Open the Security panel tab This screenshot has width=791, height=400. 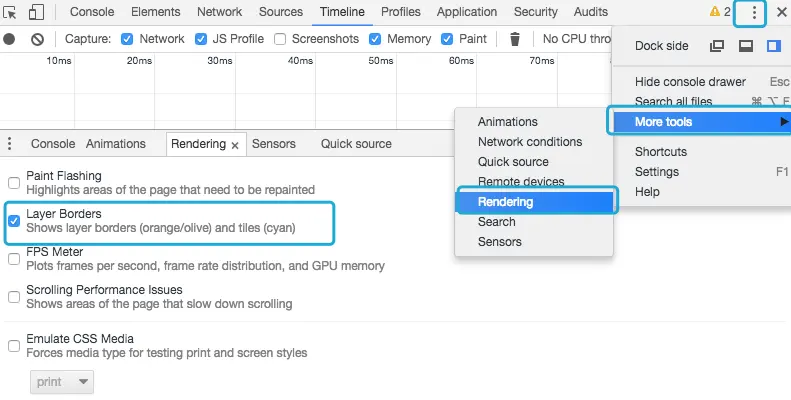[x=535, y=12]
